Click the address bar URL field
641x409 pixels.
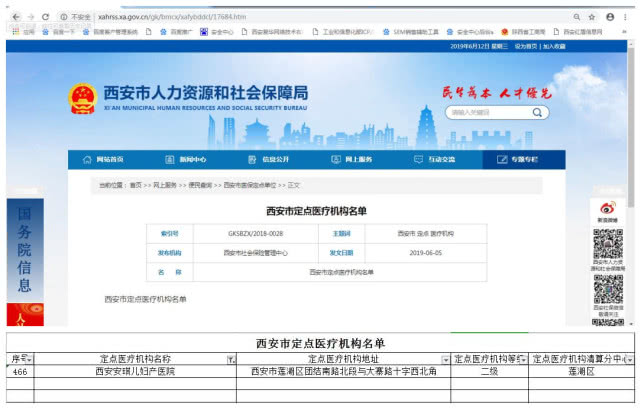pos(172,17)
